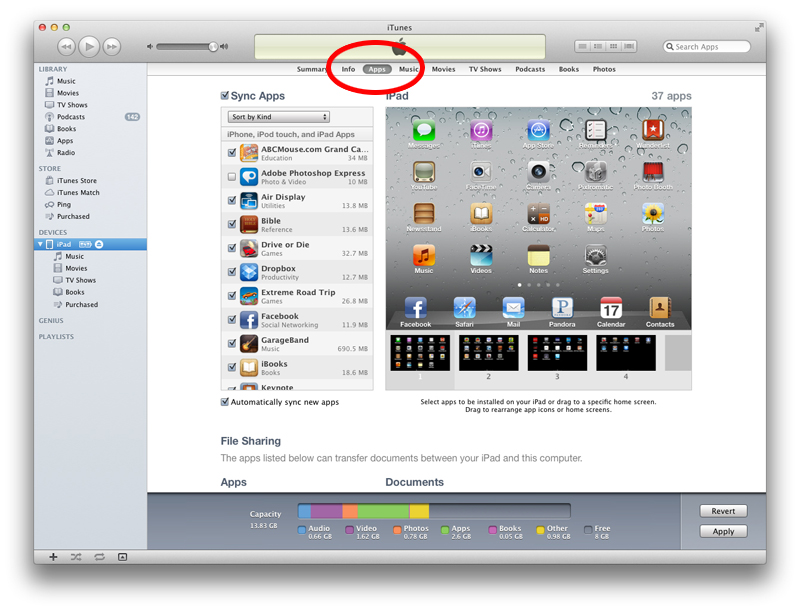The width and height of the screenshot is (800, 611).
Task: Select Music in the Library sidebar
Action: 66,81
